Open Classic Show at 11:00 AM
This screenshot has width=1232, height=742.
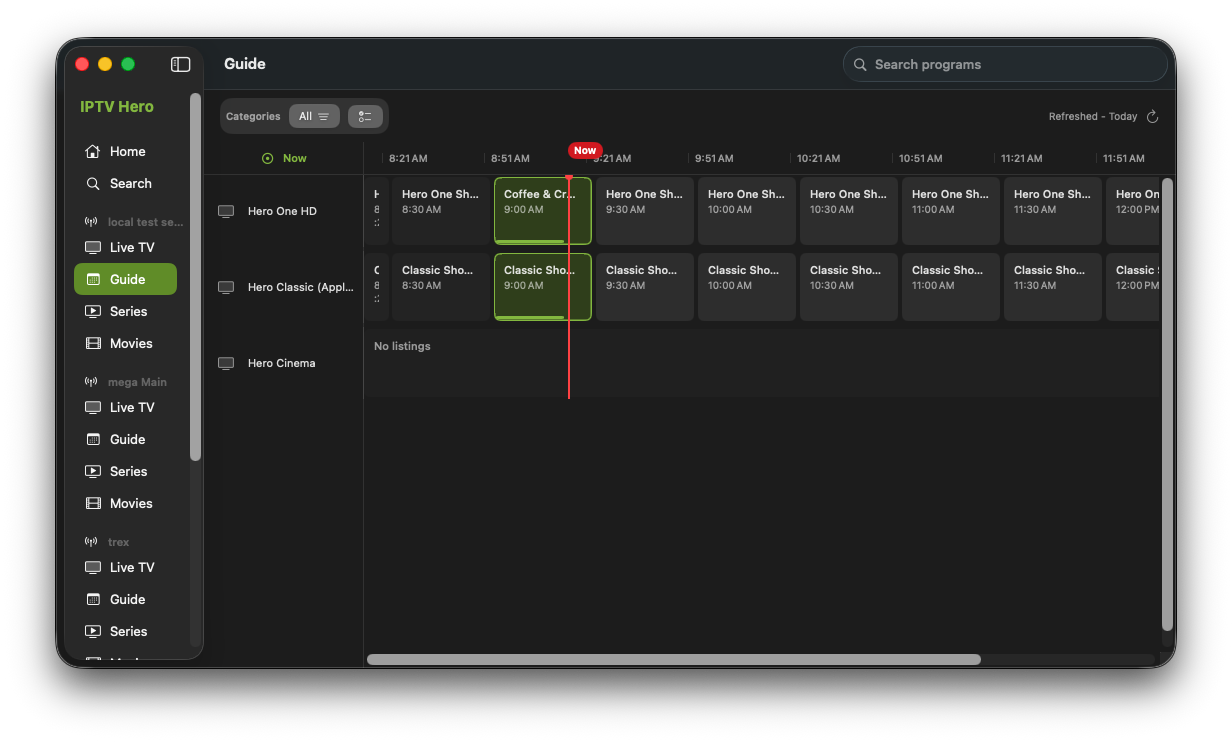pos(951,287)
